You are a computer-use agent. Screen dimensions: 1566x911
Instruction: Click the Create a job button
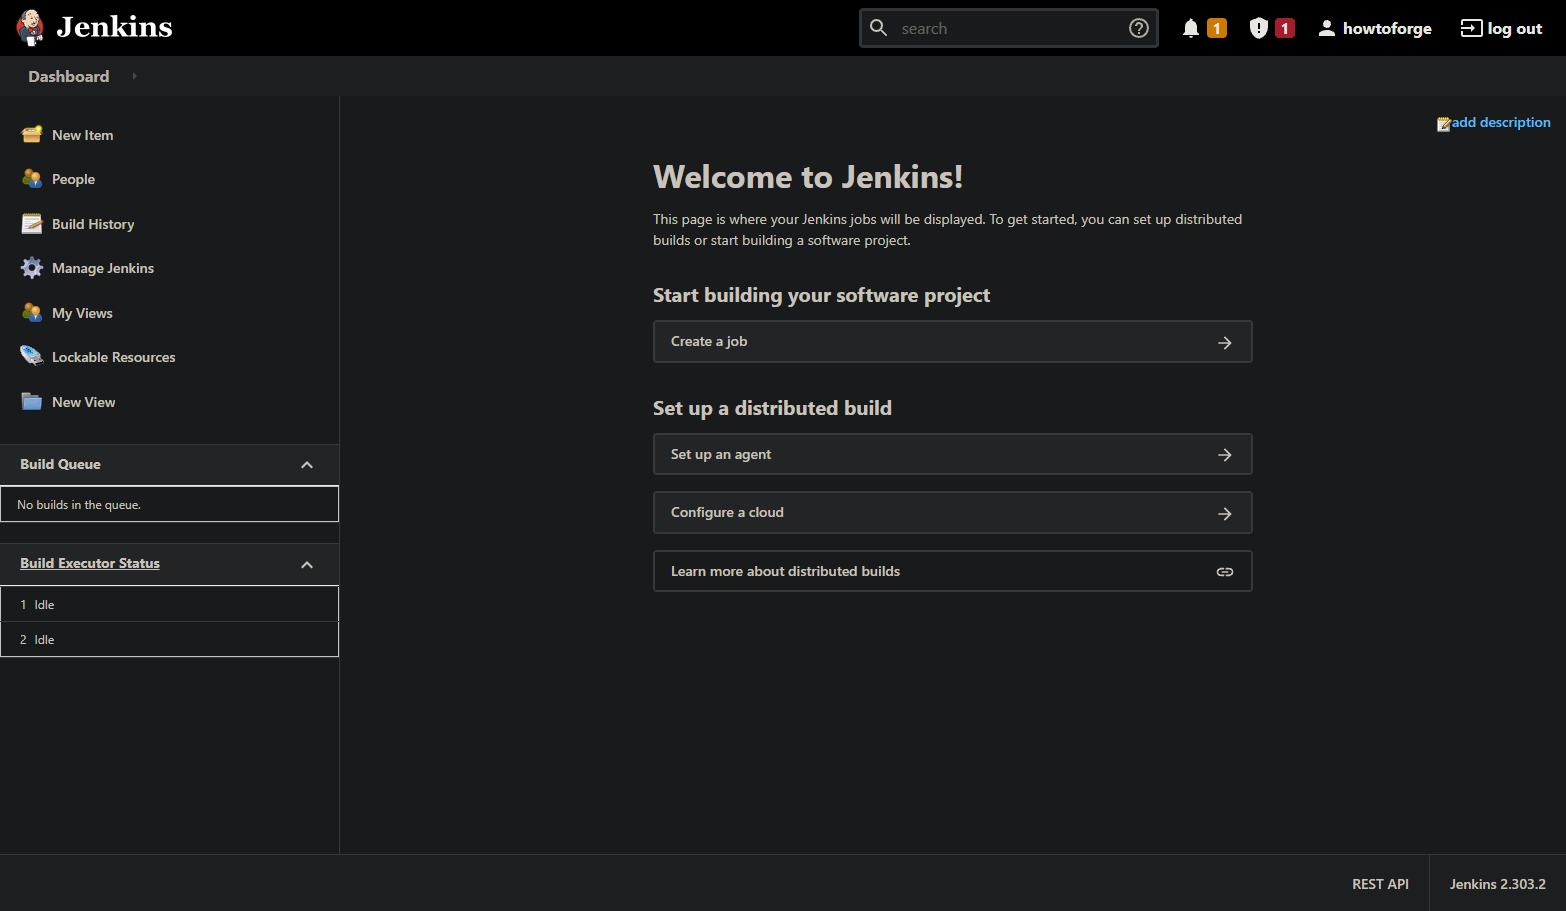tap(952, 342)
